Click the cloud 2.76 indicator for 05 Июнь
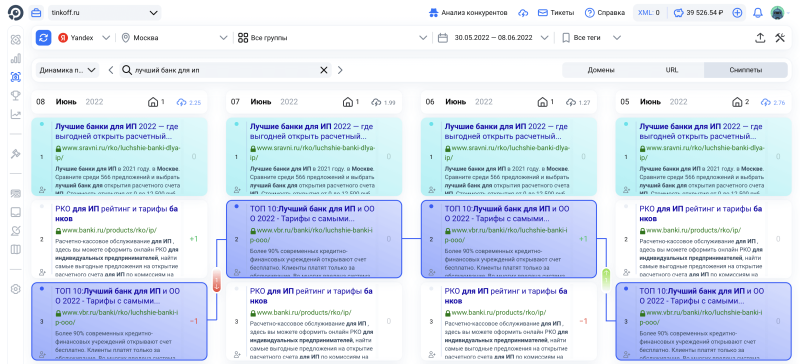Screen dimensions: 800x364 coord(773,102)
